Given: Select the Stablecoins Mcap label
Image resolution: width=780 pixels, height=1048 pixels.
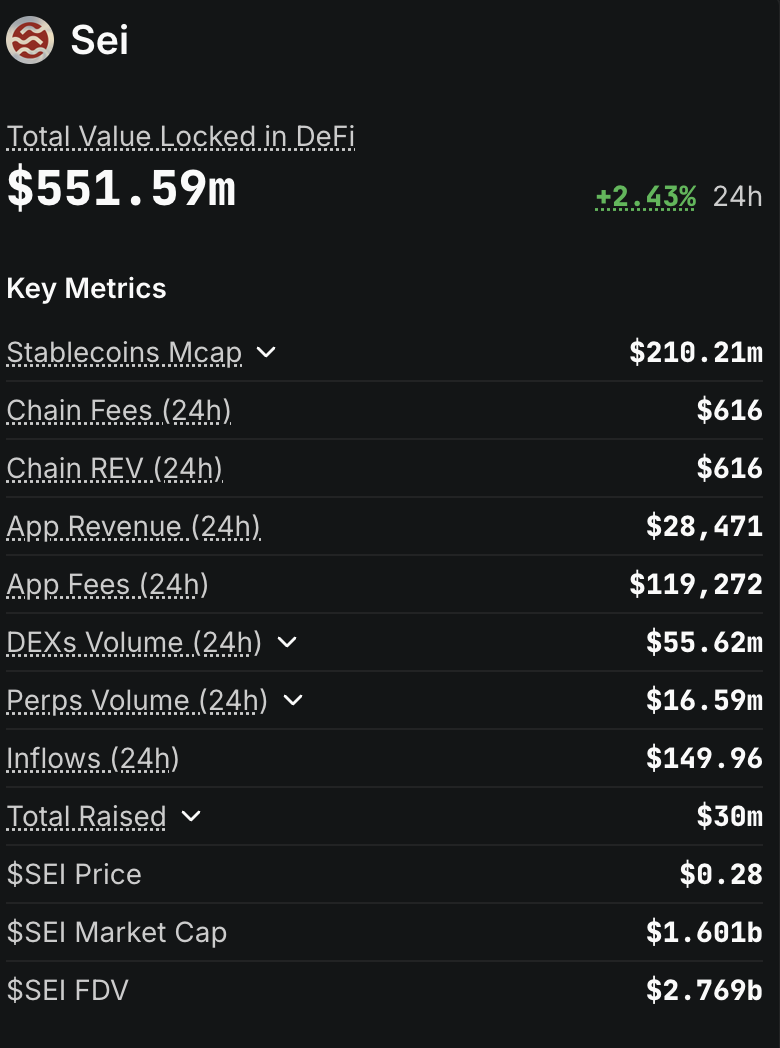Looking at the screenshot, I should (124, 353).
